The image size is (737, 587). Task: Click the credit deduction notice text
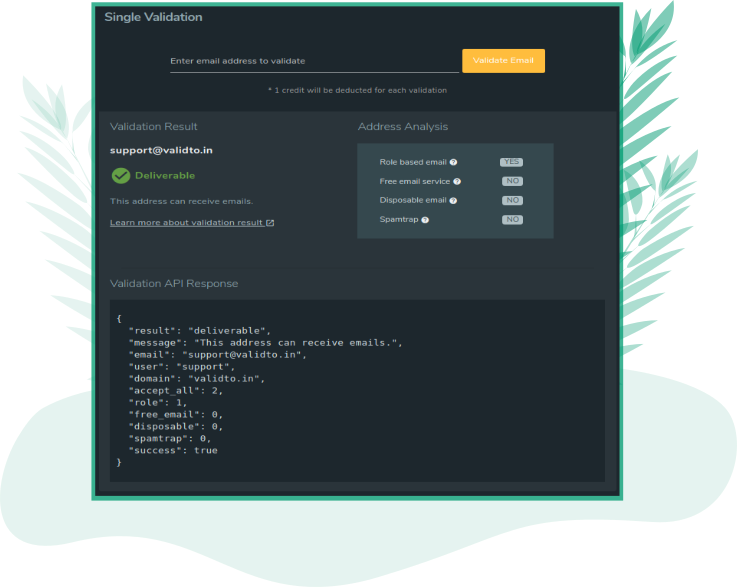358,90
